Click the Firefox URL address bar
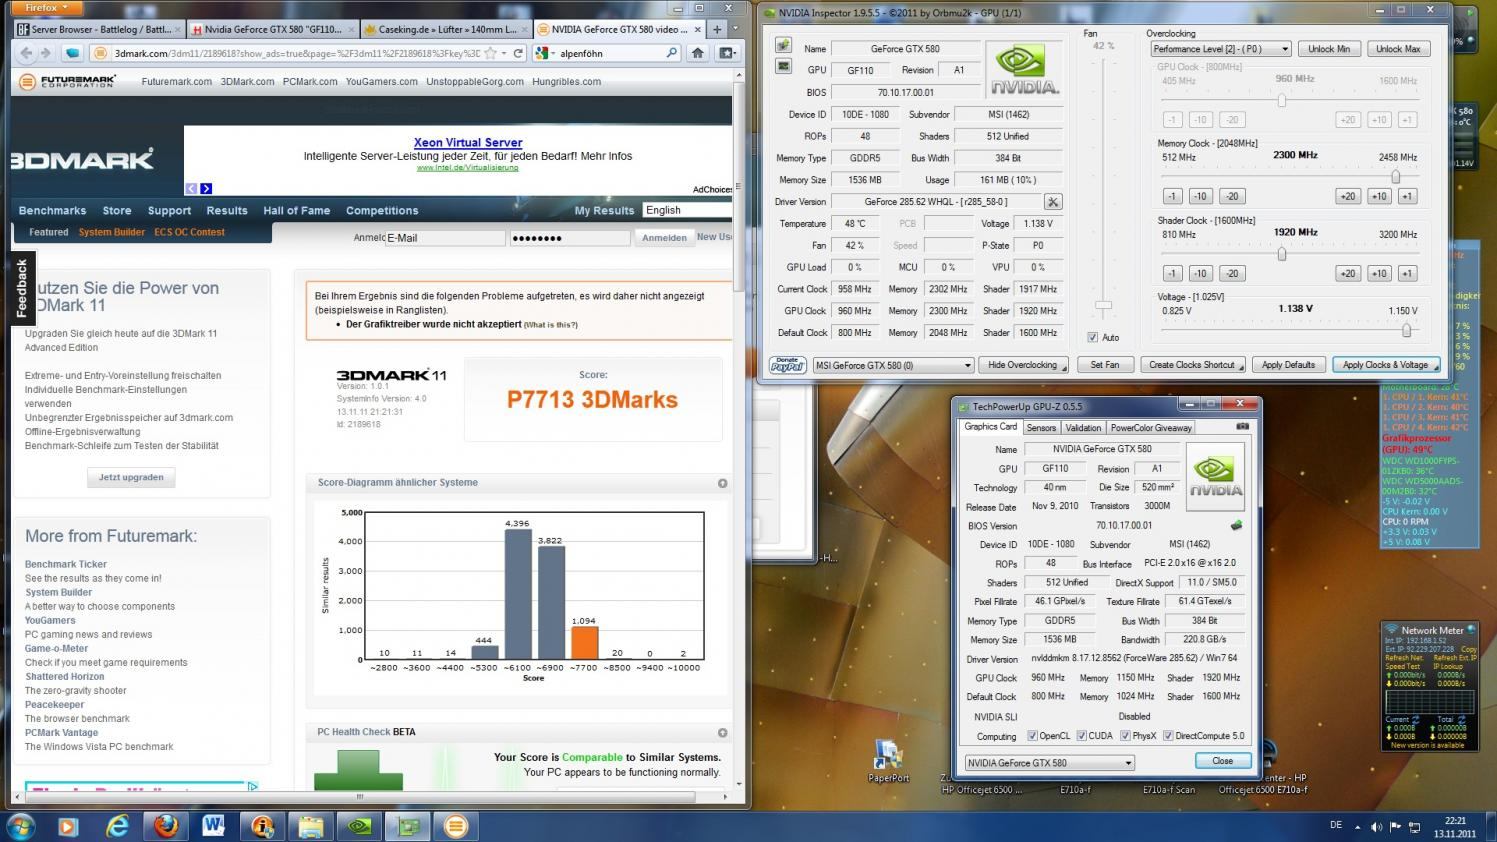Viewport: 1497px width, 842px height. tap(295, 53)
